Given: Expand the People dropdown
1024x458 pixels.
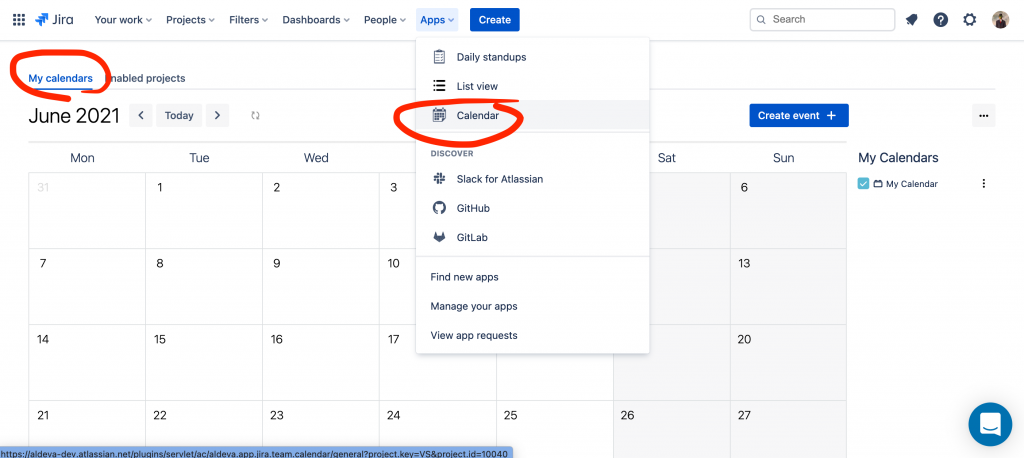Looking at the screenshot, I should [385, 20].
